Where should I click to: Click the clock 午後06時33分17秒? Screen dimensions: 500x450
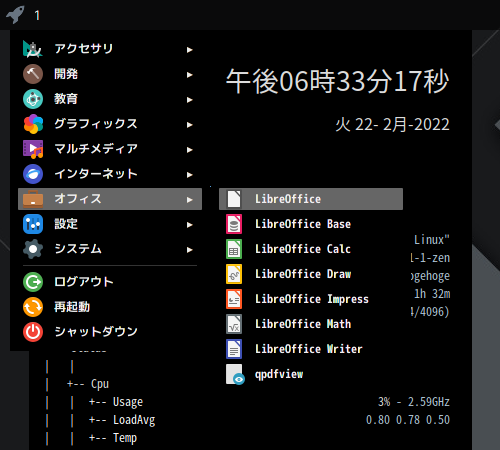tap(337, 81)
